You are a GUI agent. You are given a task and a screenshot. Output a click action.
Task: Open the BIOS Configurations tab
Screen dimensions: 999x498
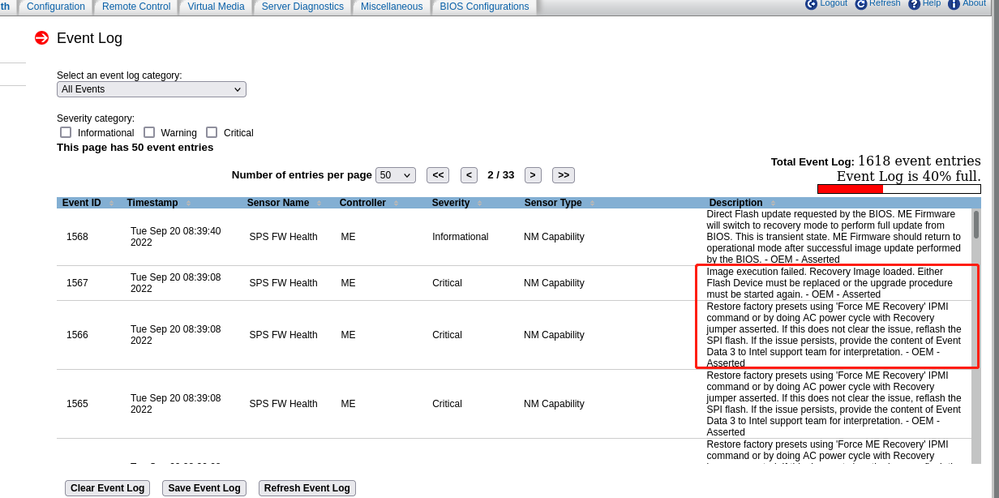tap(484, 6)
